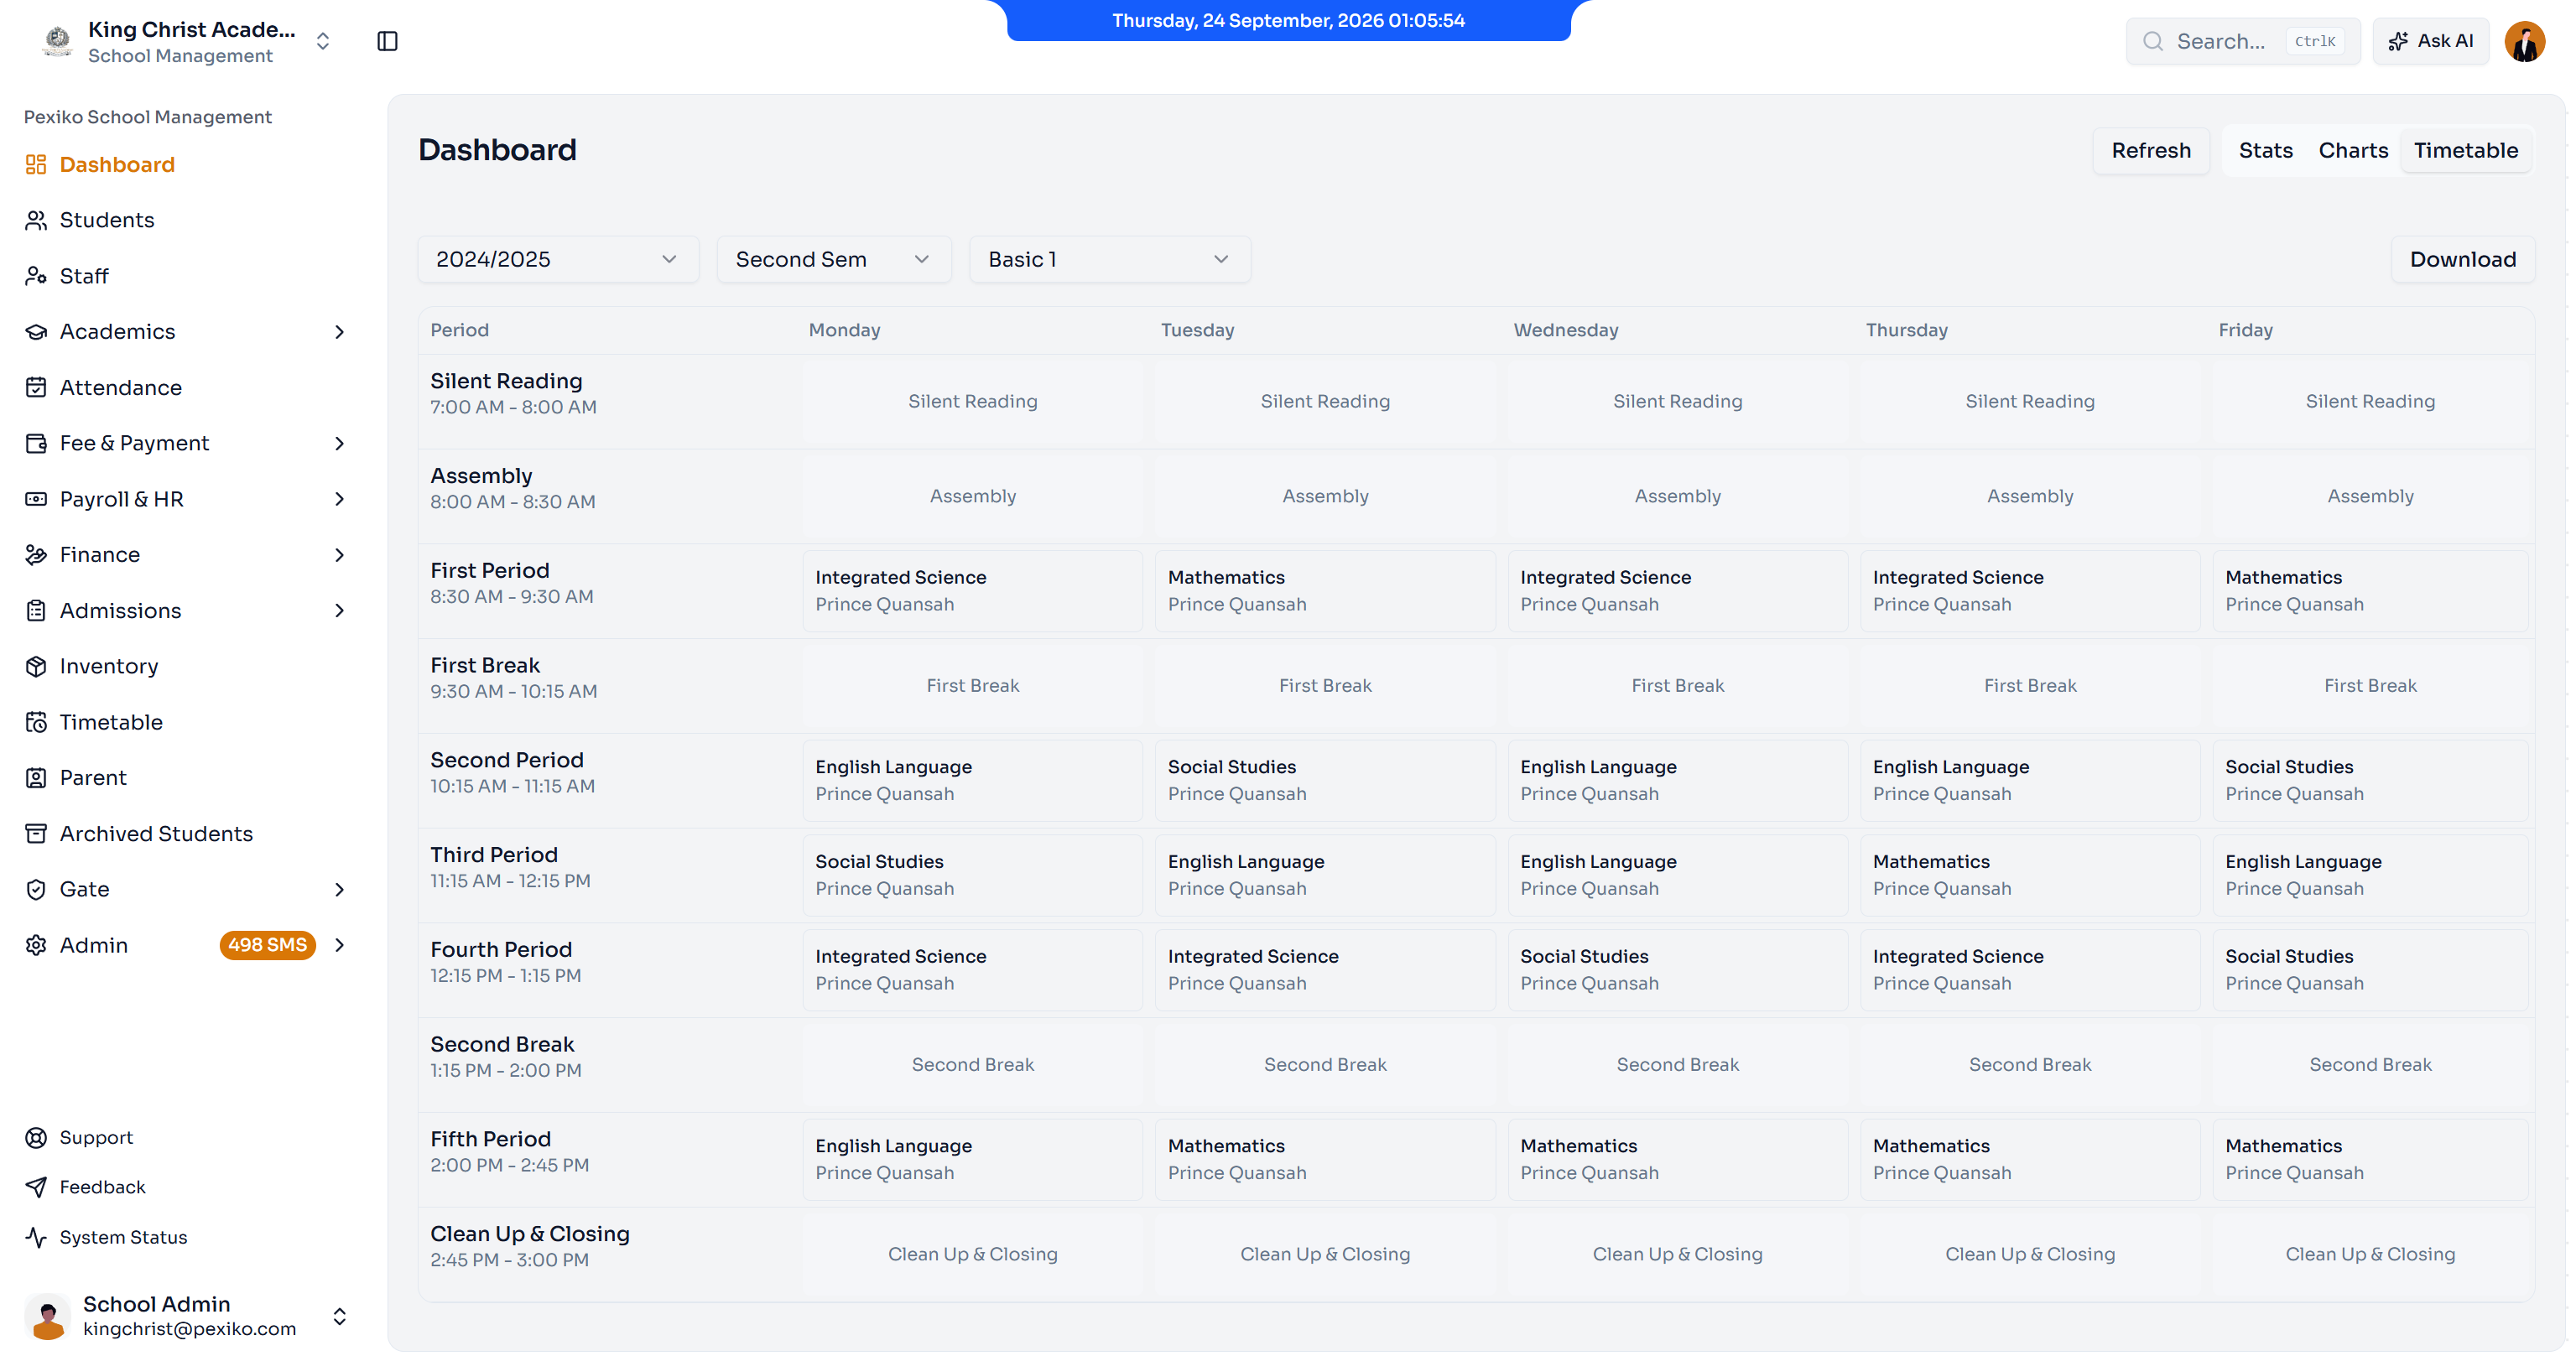The width and height of the screenshot is (2576, 1356).
Task: Open the Inventory box icon
Action: [36, 666]
